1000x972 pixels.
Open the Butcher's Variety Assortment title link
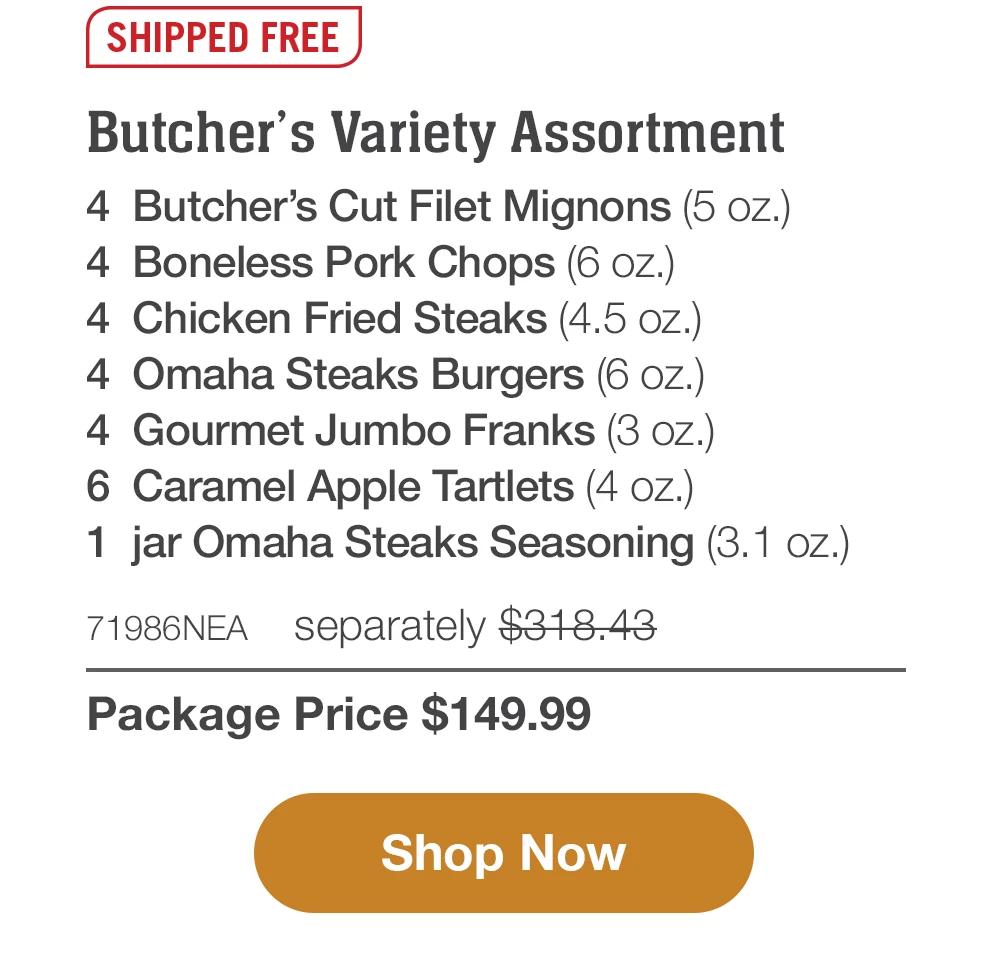[x=436, y=132]
